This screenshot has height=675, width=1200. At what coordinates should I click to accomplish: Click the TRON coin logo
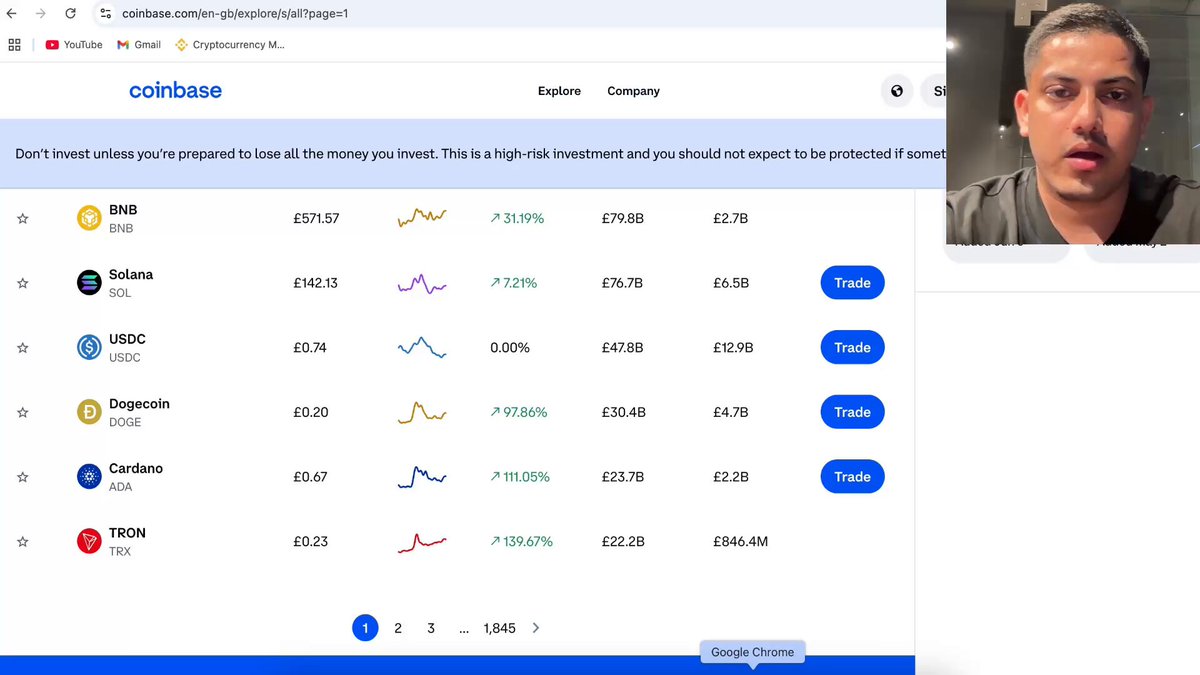click(x=89, y=542)
